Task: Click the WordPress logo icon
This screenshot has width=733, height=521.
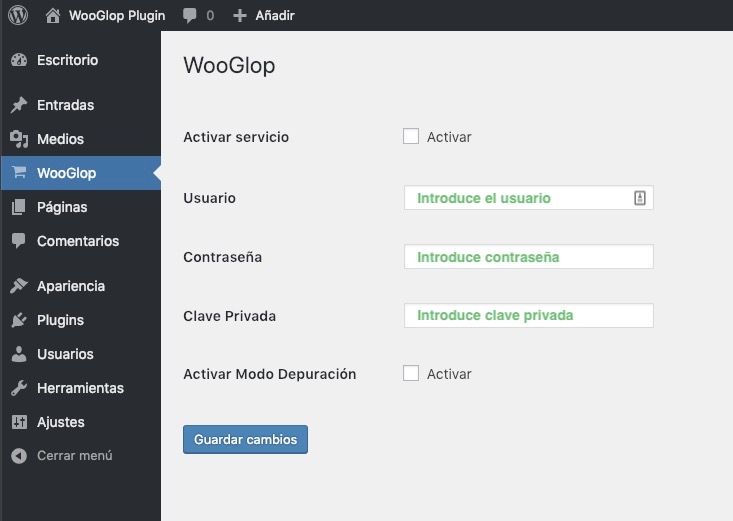Action: 17,16
